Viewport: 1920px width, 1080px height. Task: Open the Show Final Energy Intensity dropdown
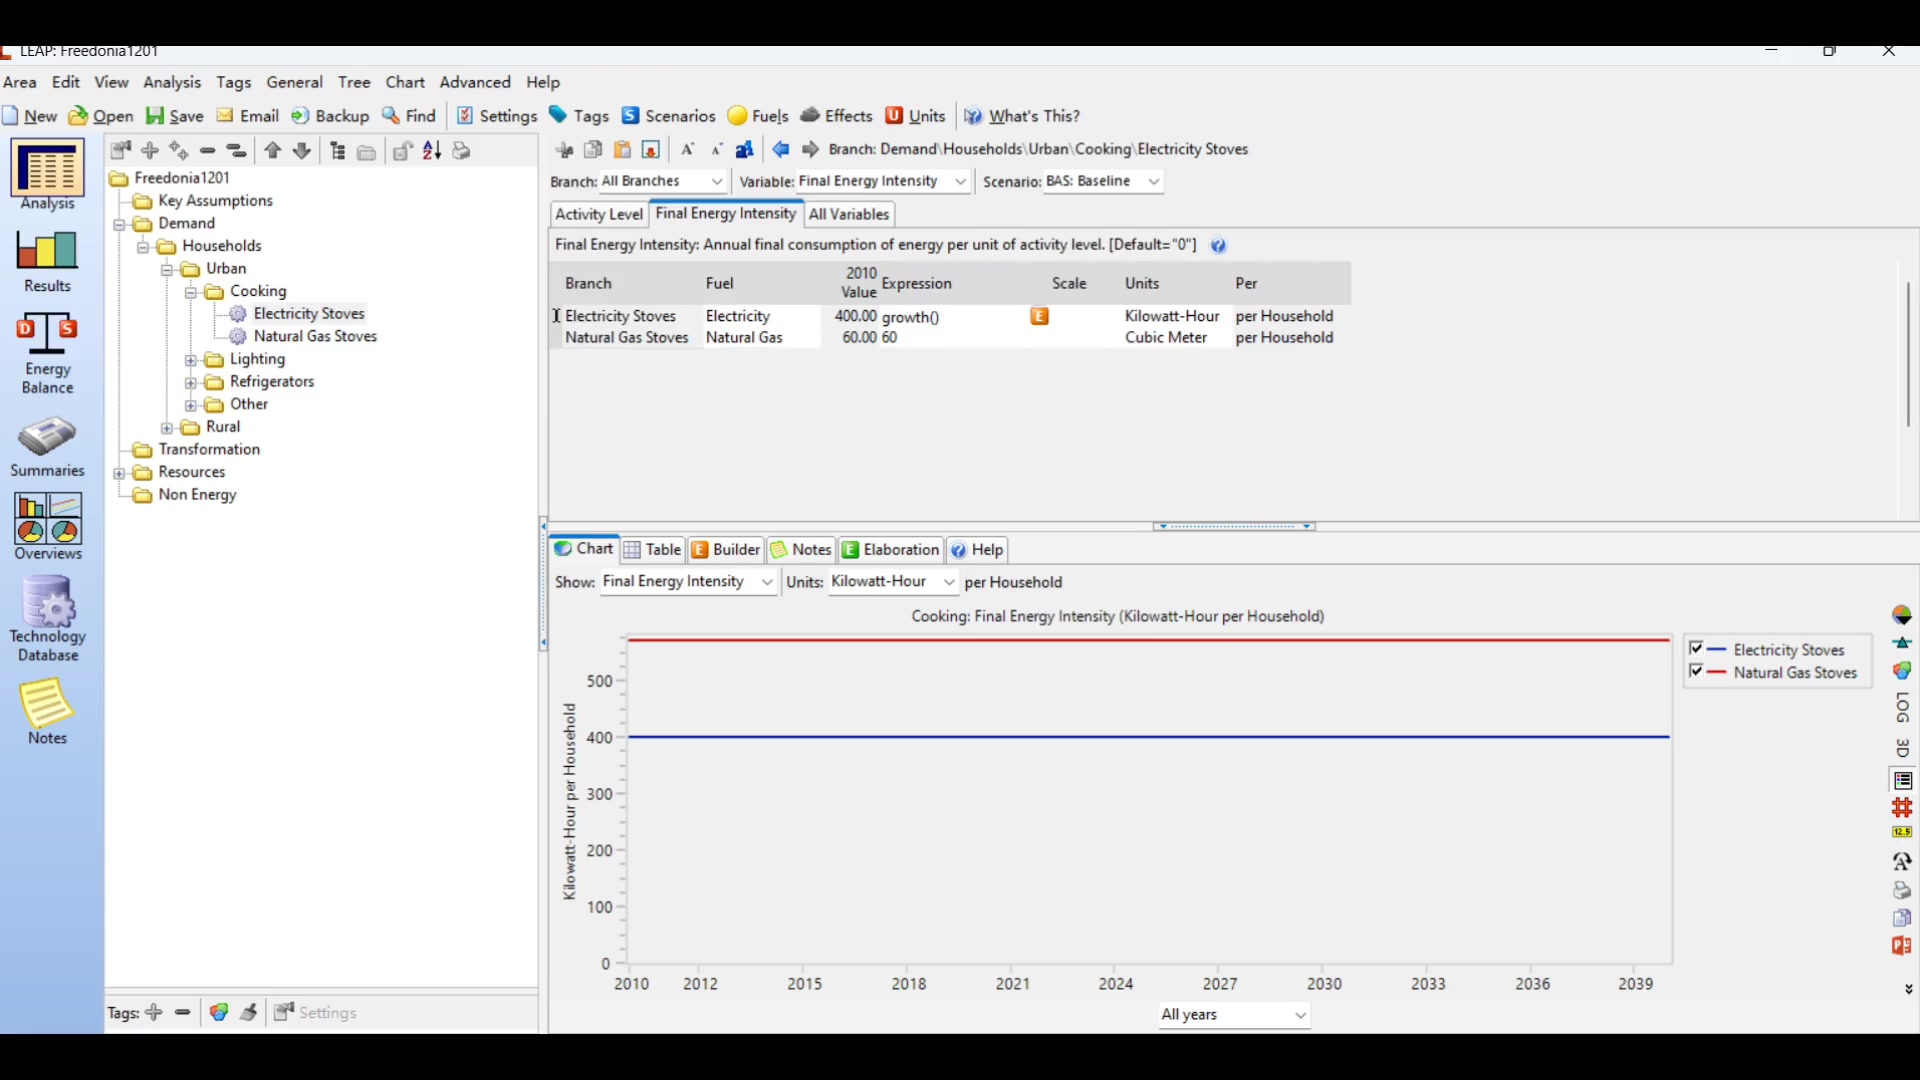coord(688,582)
